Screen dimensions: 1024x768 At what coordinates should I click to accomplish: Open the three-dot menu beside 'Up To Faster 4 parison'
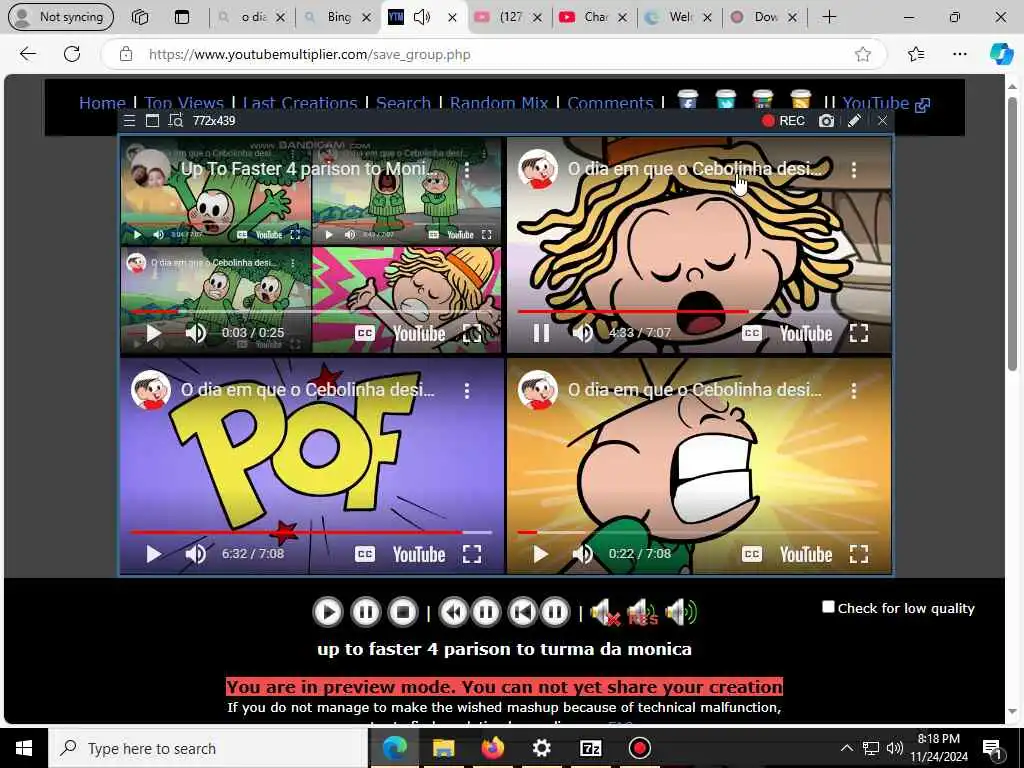tap(466, 170)
